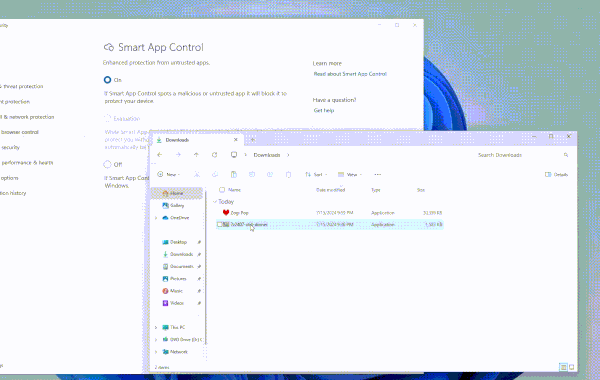Navigate up one folder level
This screenshot has height=380, width=600.
pos(196,155)
